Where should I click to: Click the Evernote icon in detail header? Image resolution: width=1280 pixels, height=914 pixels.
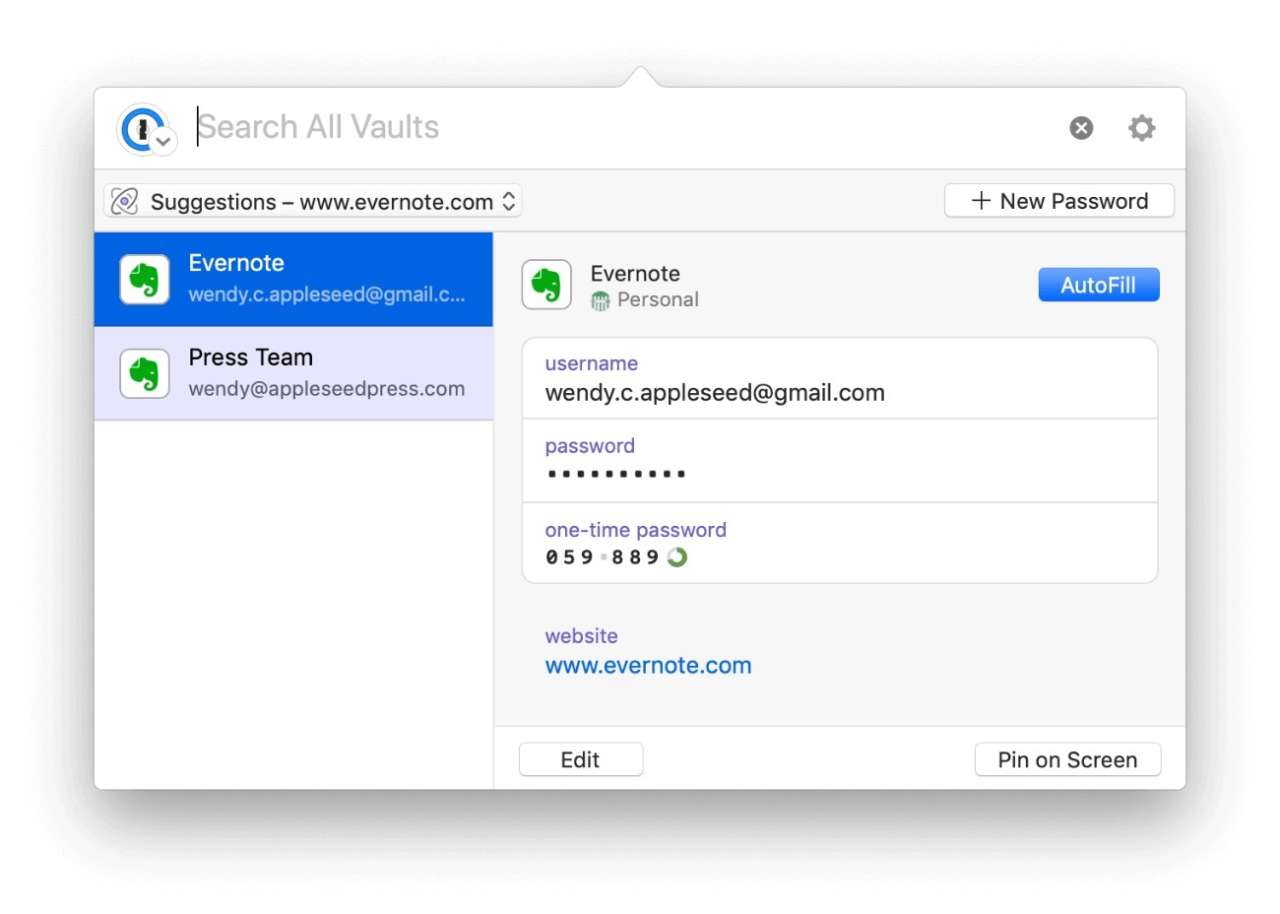click(547, 285)
